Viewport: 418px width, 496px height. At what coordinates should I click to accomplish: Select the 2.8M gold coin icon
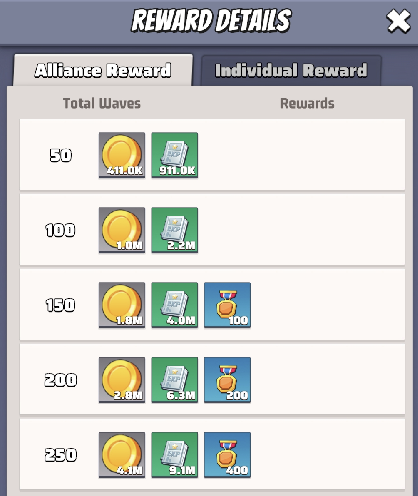(122, 380)
